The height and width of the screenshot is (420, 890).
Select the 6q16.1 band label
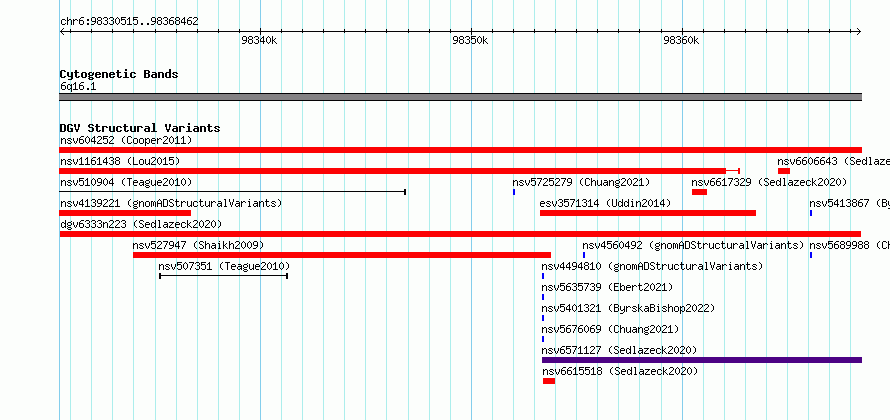[x=78, y=87]
